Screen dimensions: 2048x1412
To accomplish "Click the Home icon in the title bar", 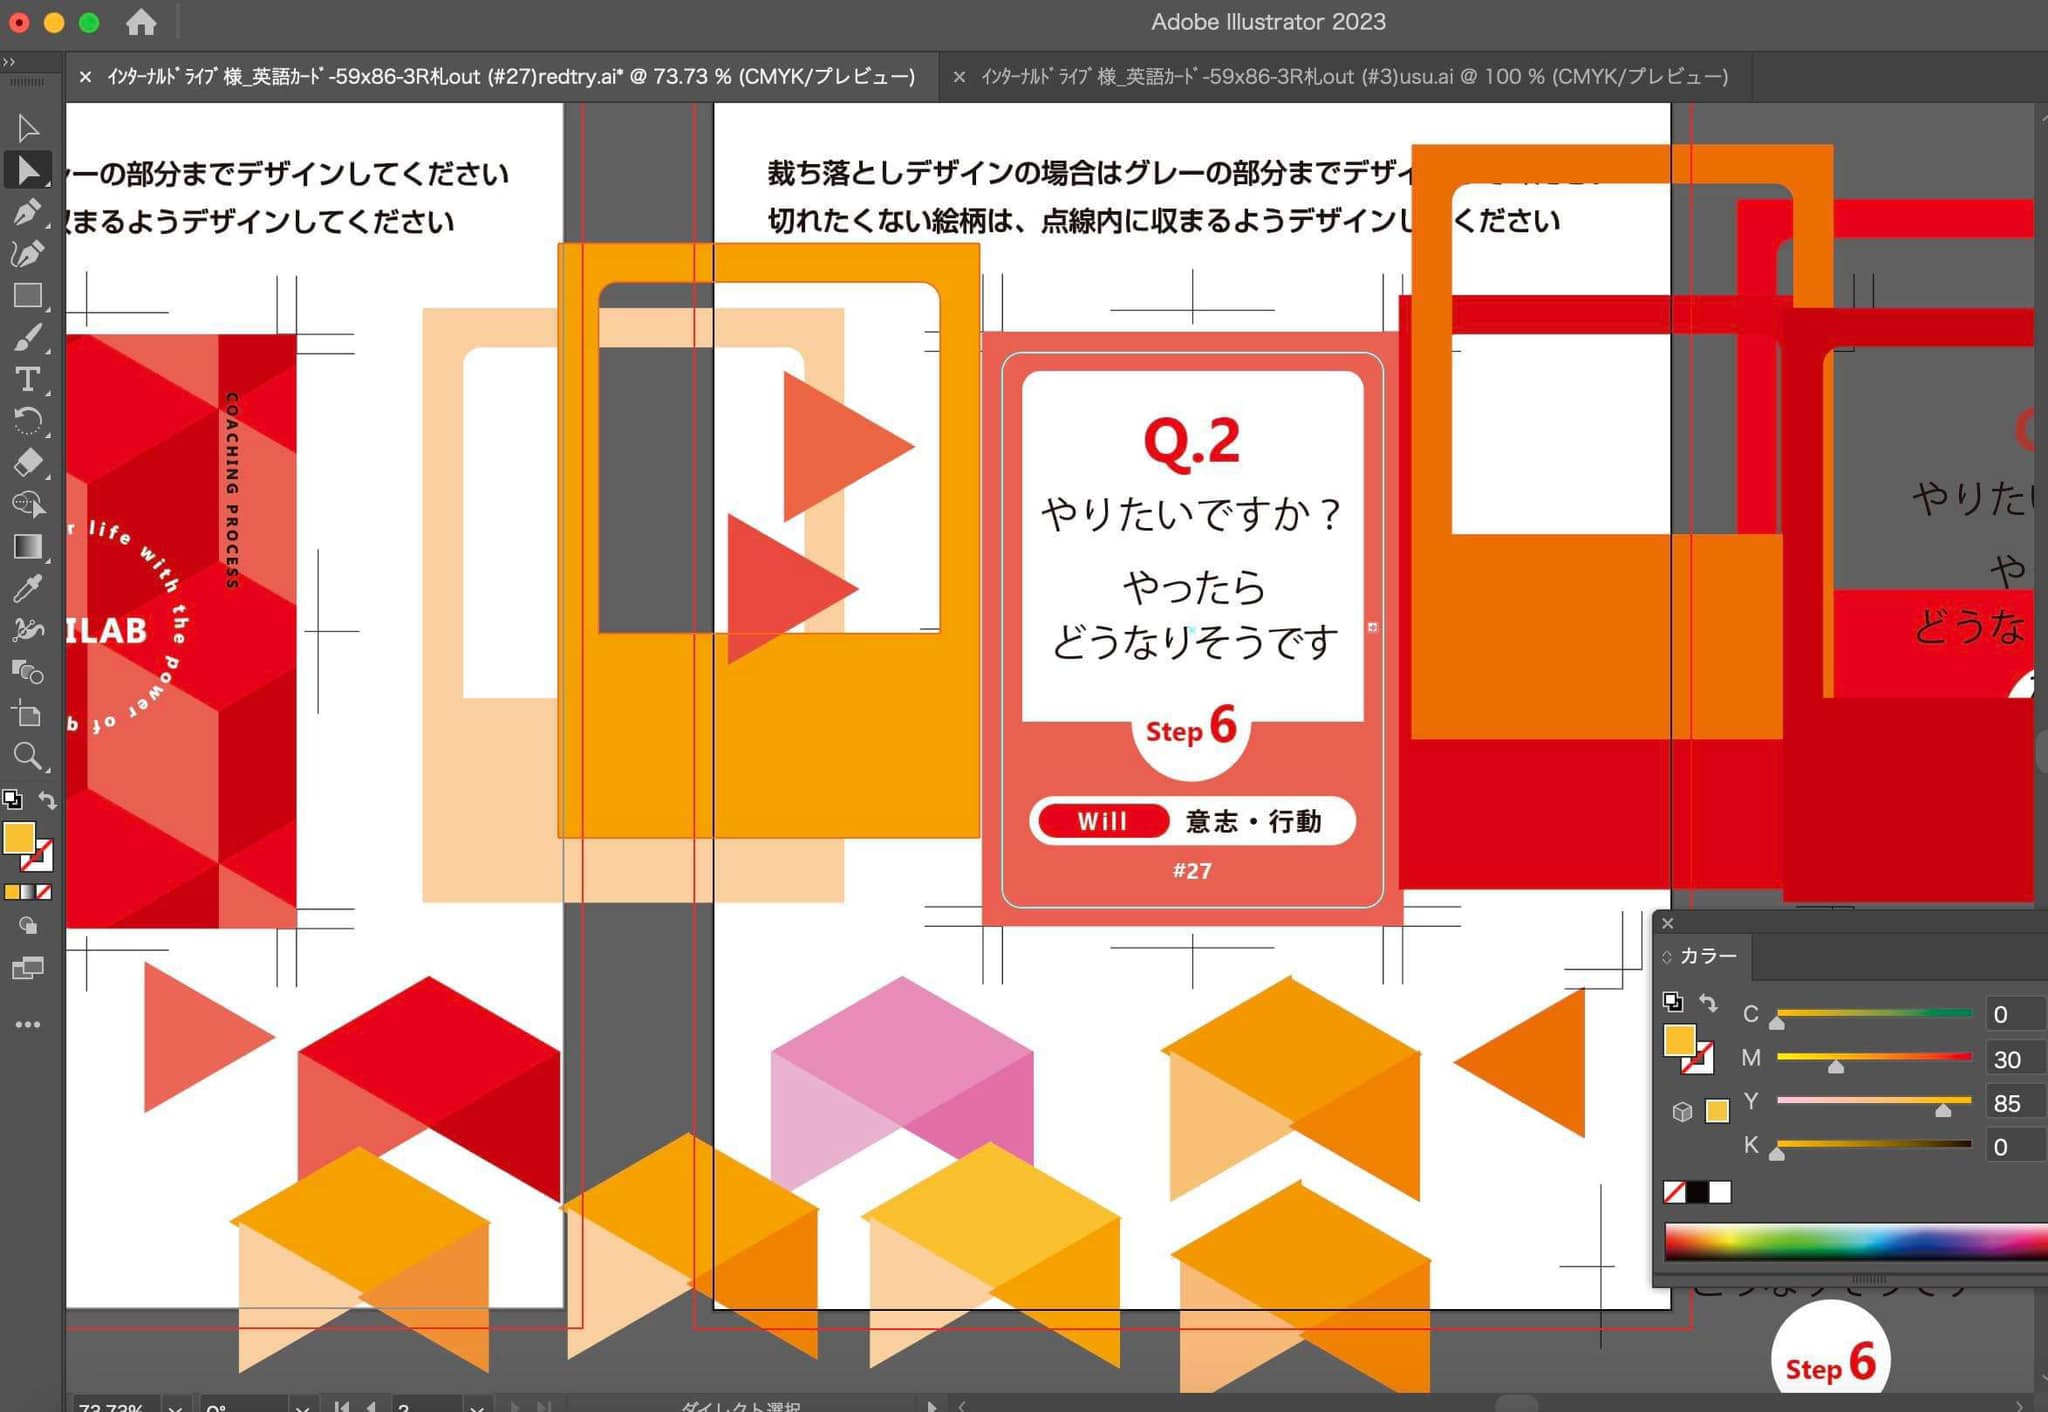I will pos(141,22).
